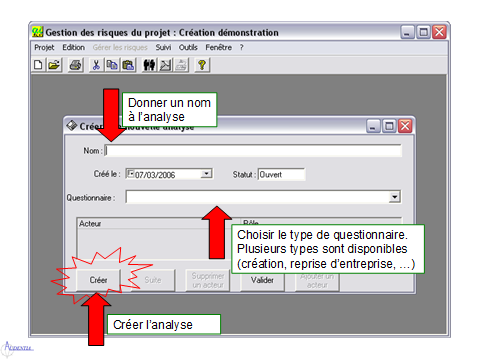Click the Copy toolbar icon
The width and height of the screenshot is (480, 360).
[112, 65]
